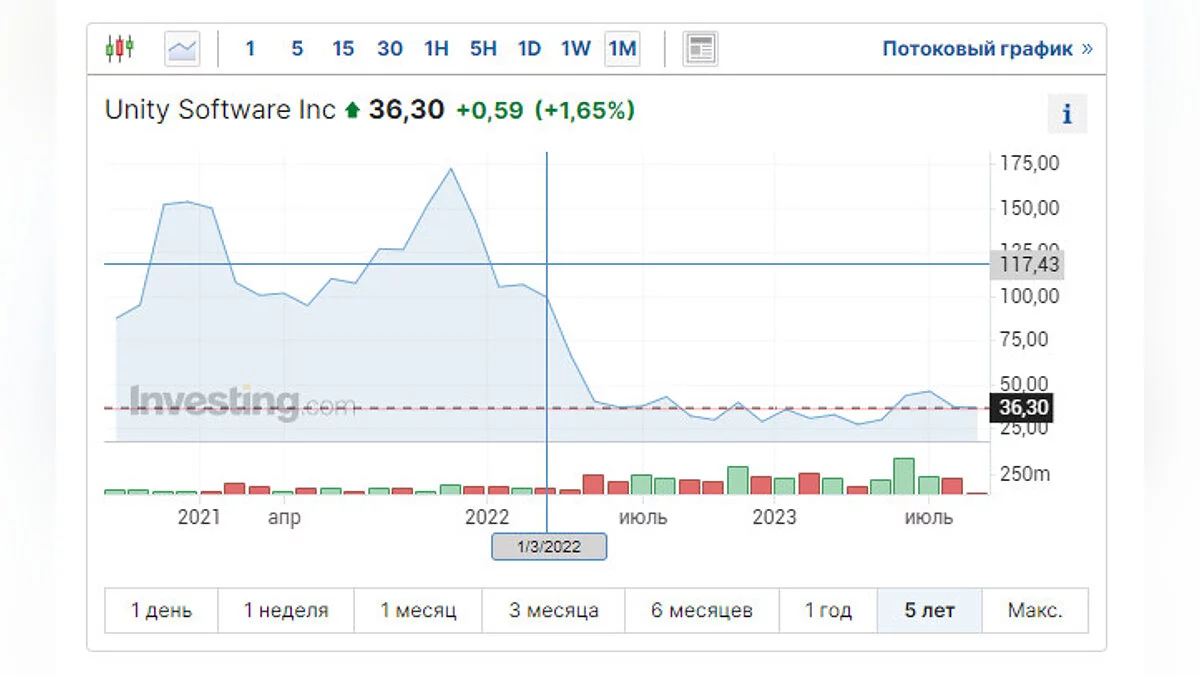Set chart interval to 1H
Viewport: 1200px width, 675px height.
pyautogui.click(x=436, y=48)
